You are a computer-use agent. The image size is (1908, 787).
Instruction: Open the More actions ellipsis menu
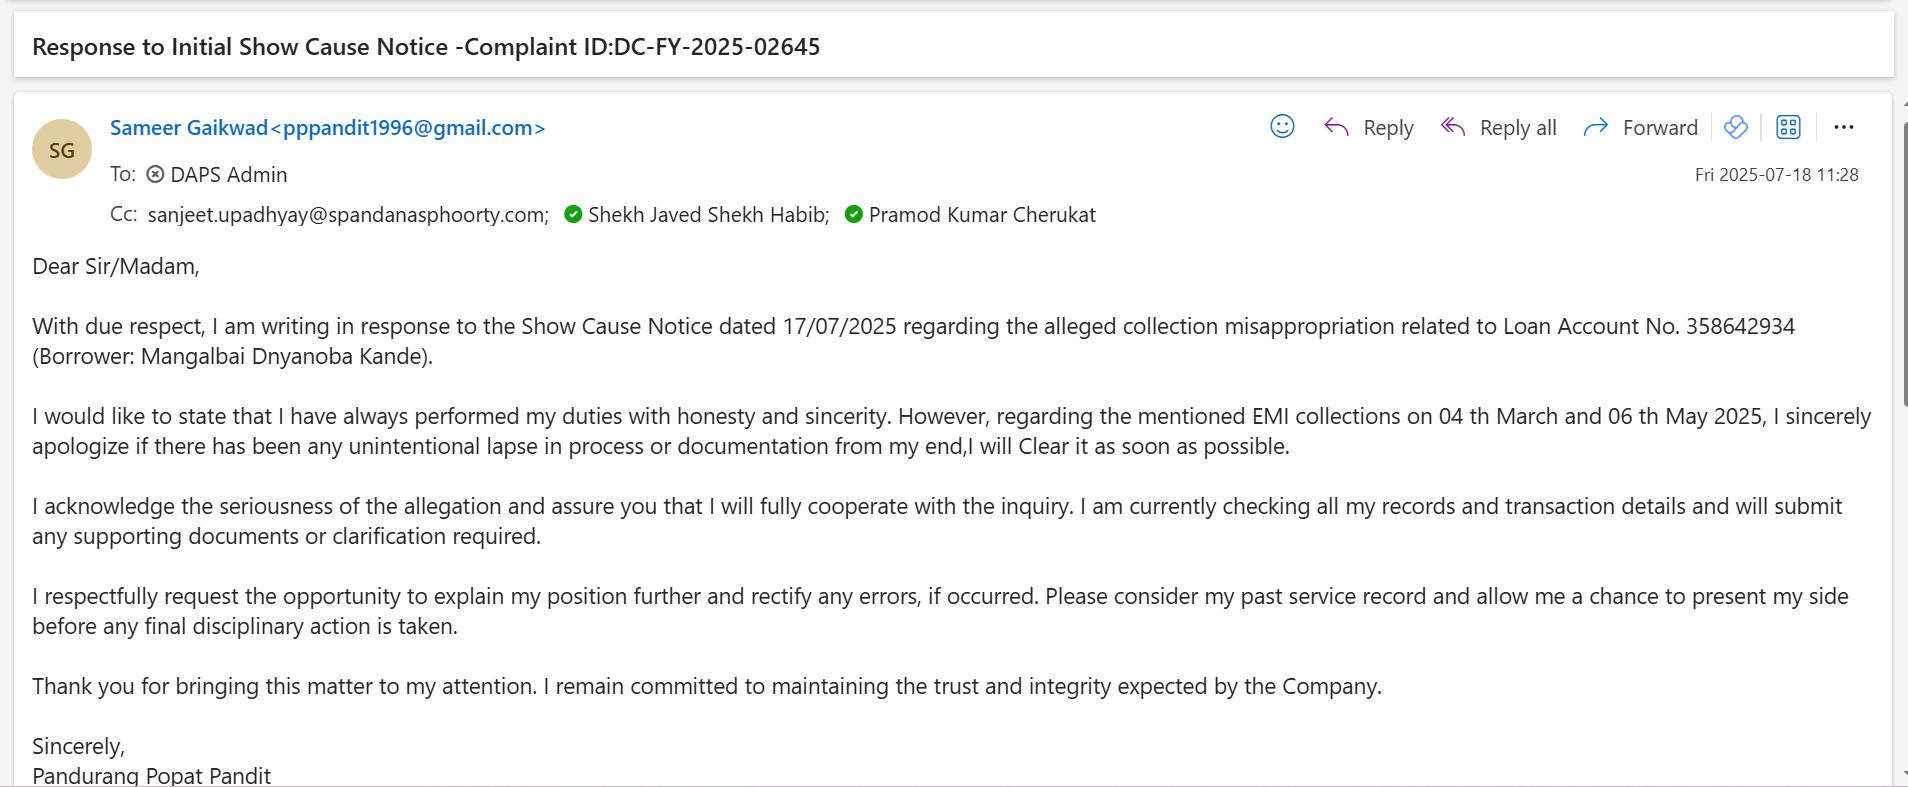pyautogui.click(x=1844, y=127)
